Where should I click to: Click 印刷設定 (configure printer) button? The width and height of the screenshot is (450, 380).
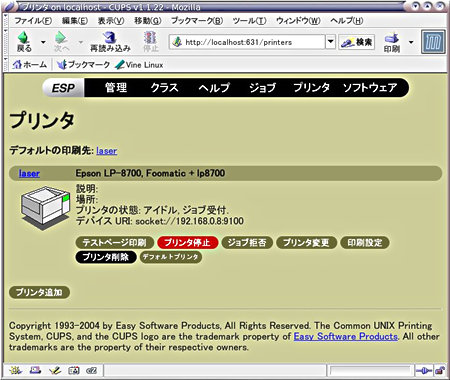pos(365,242)
